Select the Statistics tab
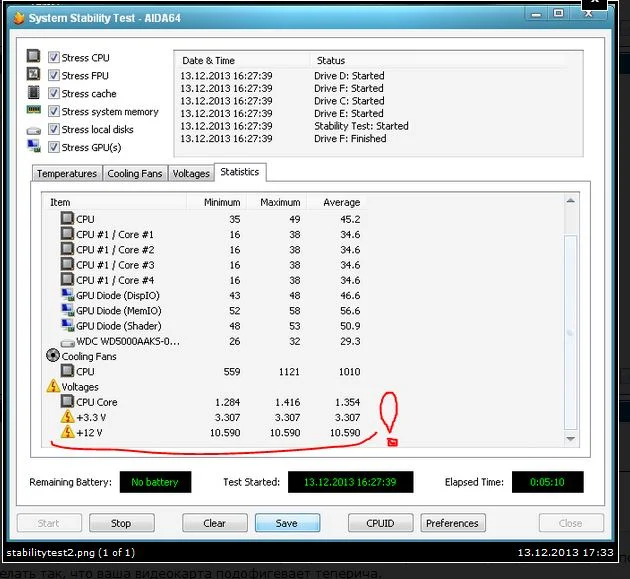The width and height of the screenshot is (630, 579). [240, 172]
